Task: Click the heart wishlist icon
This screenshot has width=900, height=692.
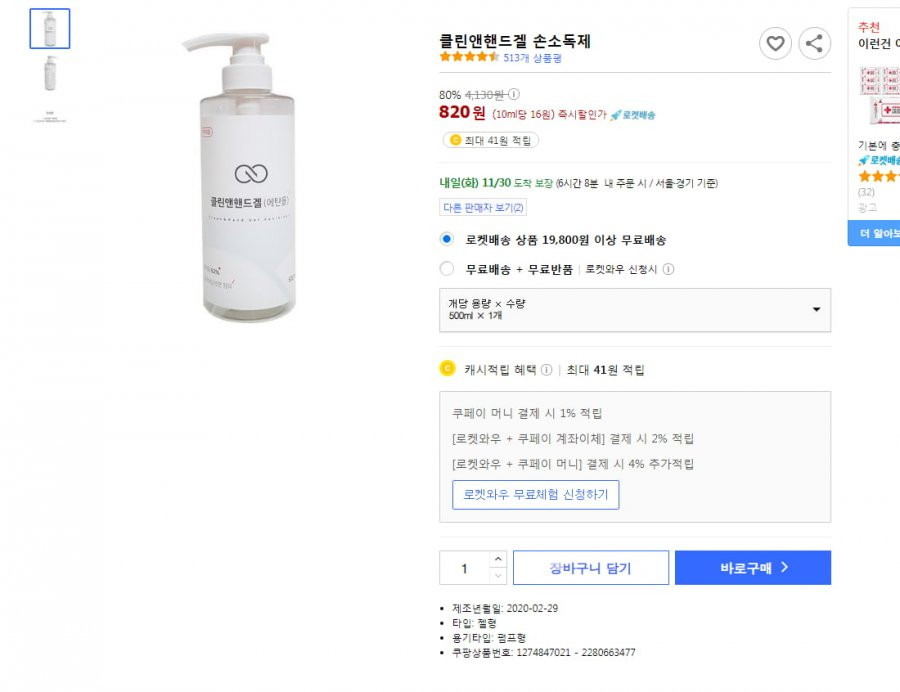Action: [775, 43]
